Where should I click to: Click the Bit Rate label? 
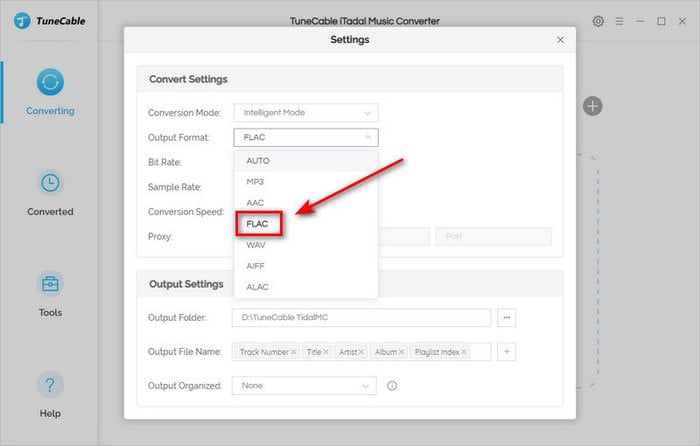[165, 162]
